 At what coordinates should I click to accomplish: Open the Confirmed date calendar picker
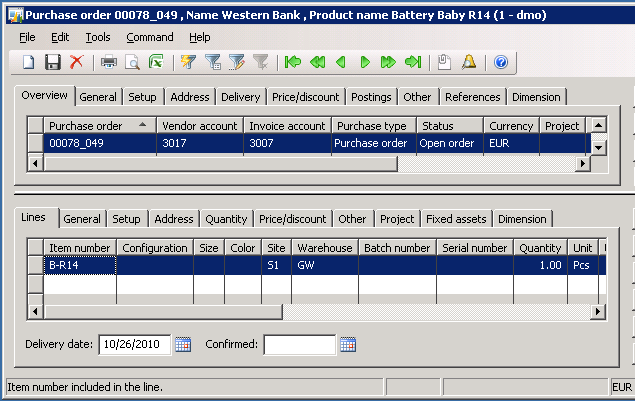click(x=348, y=345)
